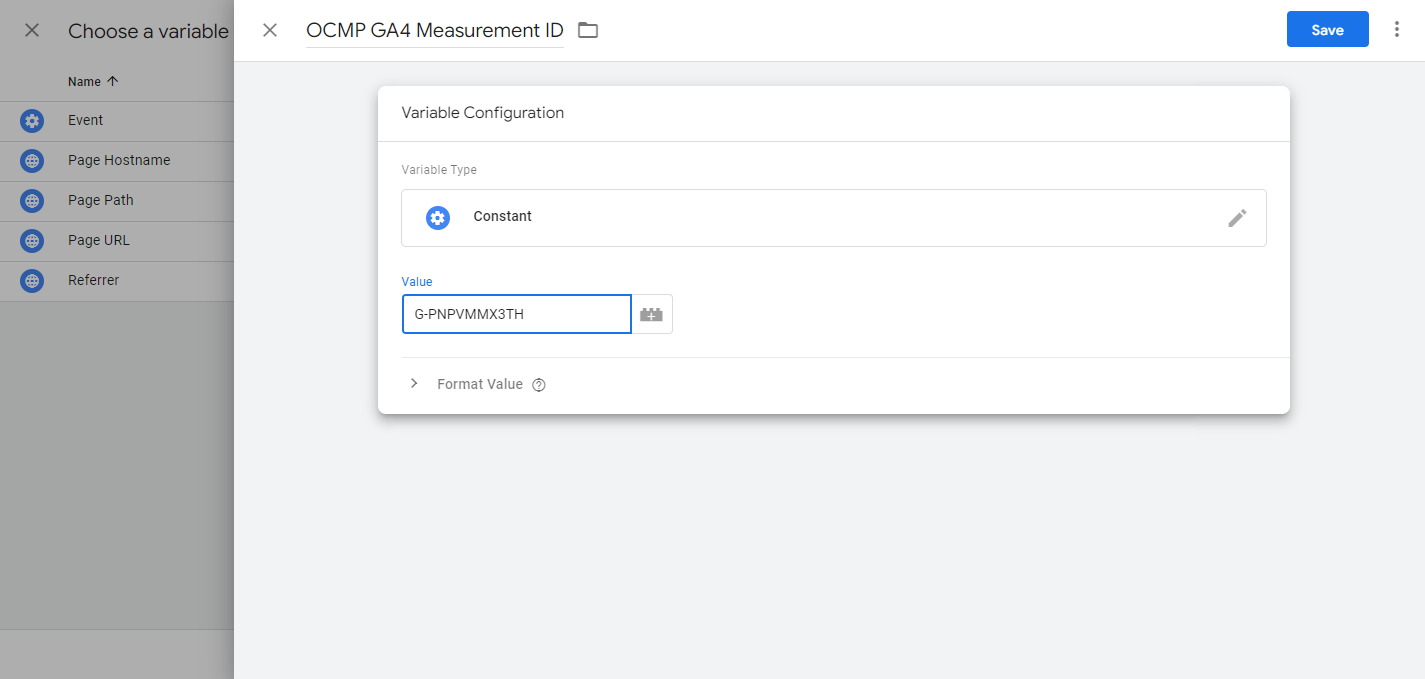This screenshot has height=679, width=1425.
Task: Click the Value input field
Action: pos(517,314)
